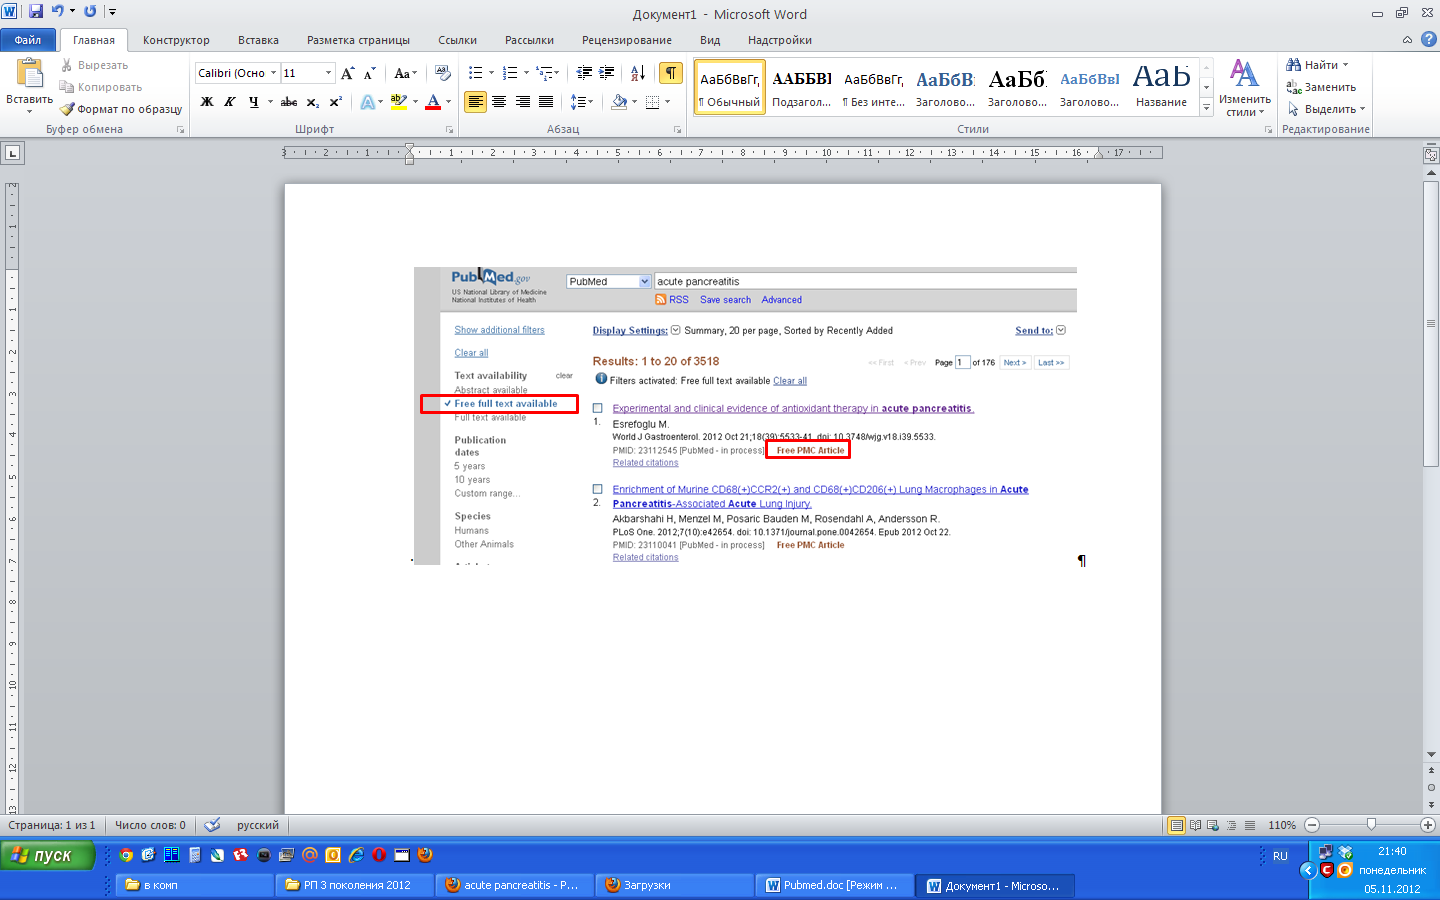
Task: Zoom out with the minus button
Action: pyautogui.click(x=1312, y=825)
